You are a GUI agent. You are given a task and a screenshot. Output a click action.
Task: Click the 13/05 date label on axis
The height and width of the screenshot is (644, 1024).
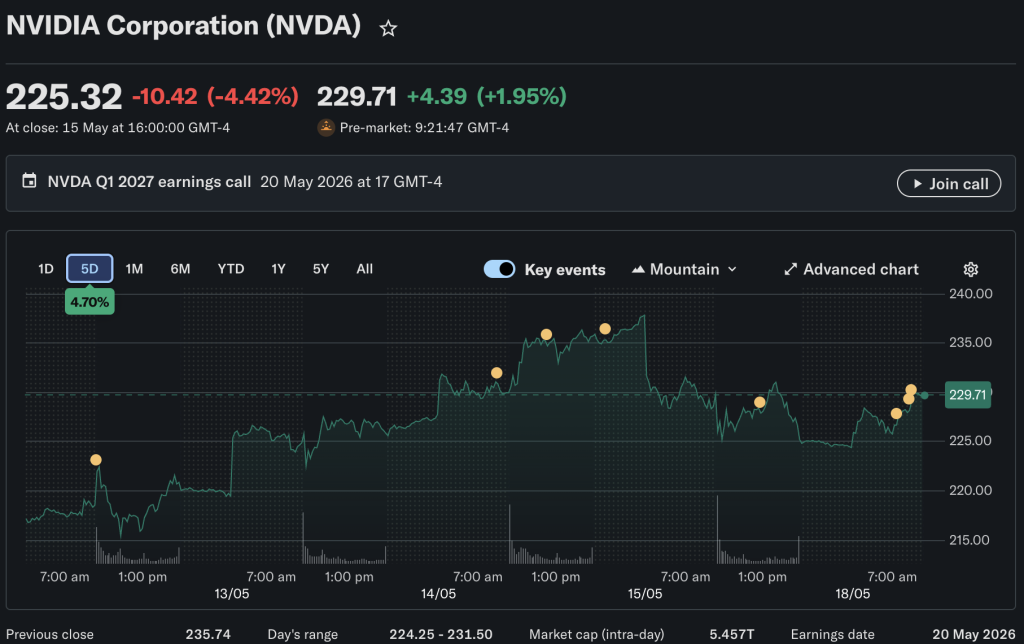(232, 594)
